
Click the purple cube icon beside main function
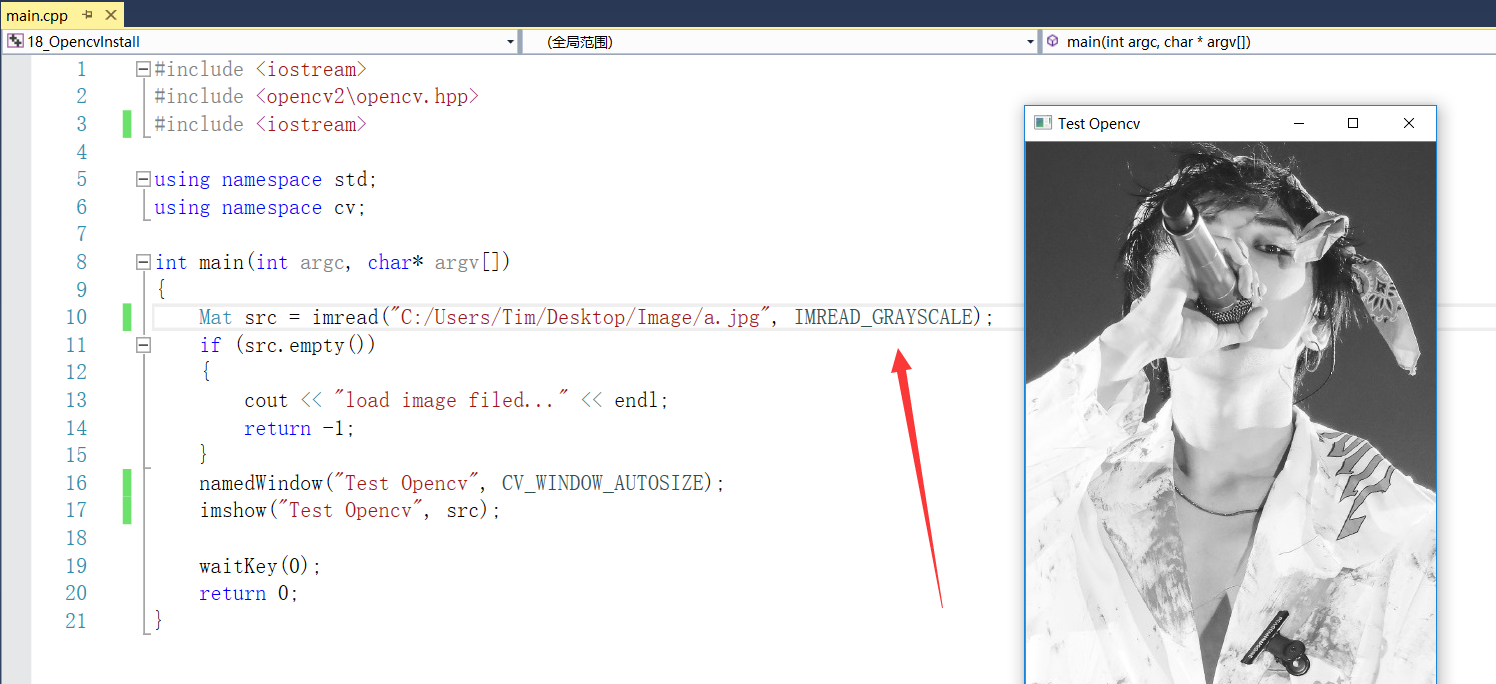click(1053, 41)
